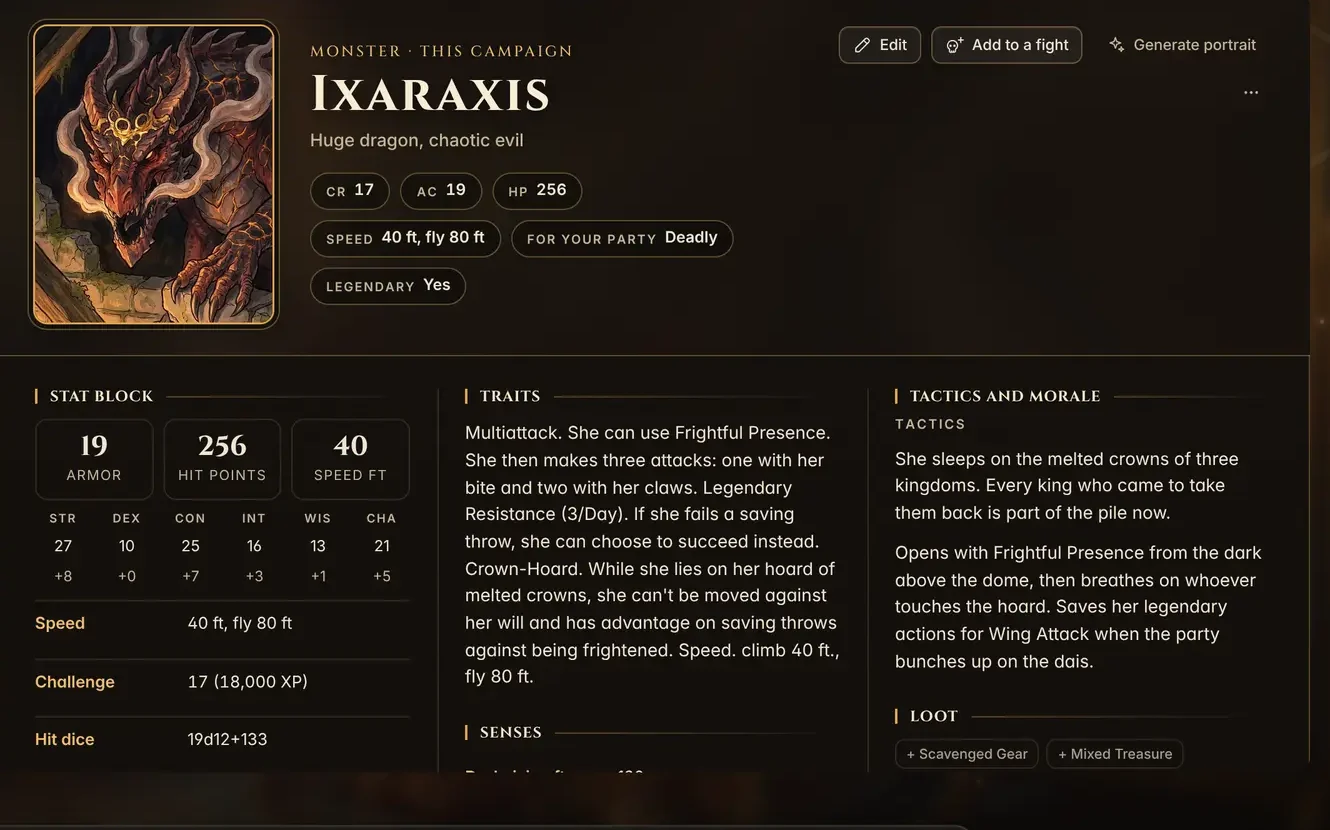Click the Tactics and Morale heading
Viewport: 1330px width, 830px height.
pos(1005,396)
